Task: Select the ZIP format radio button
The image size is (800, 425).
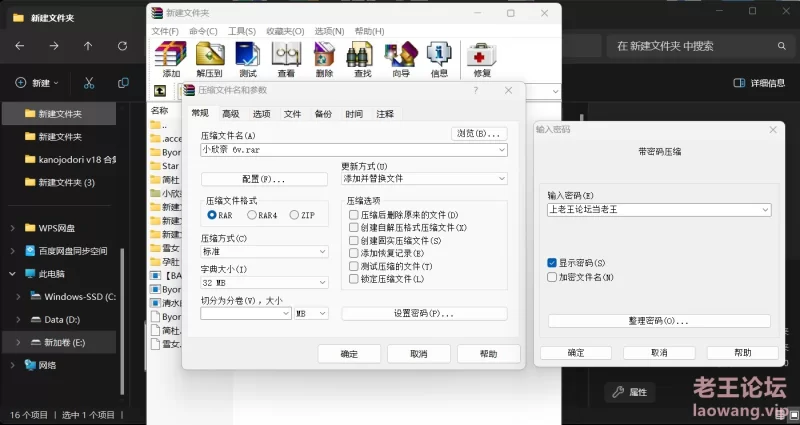Action: click(294, 215)
